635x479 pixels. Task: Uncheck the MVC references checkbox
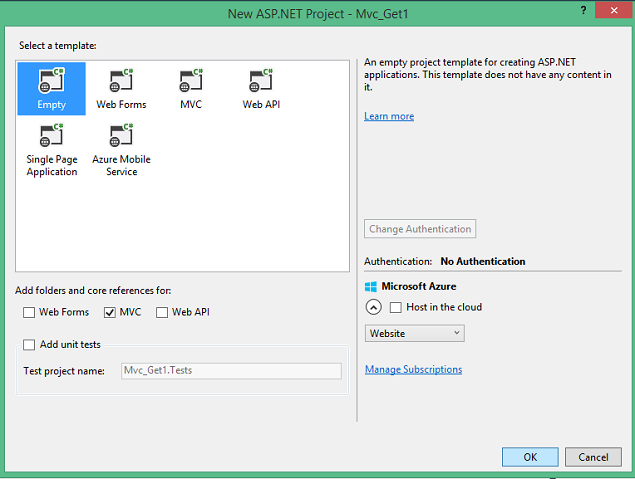click(110, 312)
